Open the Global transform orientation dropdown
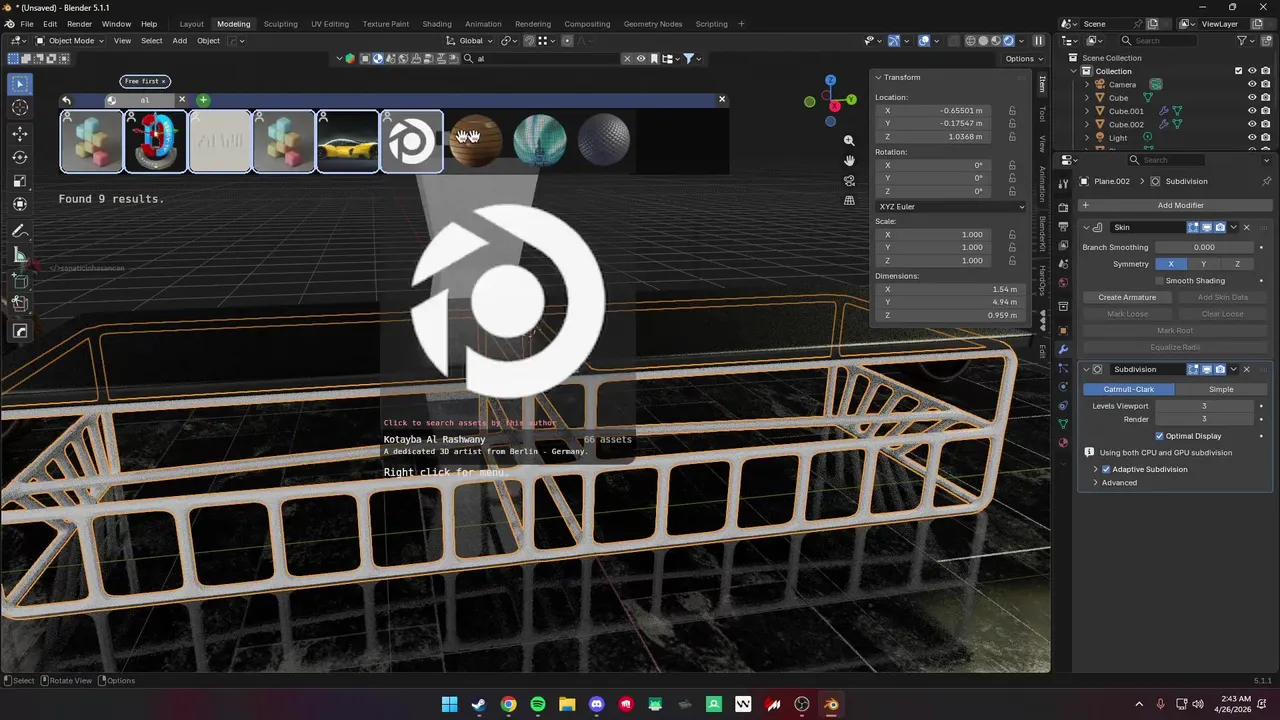 (470, 41)
